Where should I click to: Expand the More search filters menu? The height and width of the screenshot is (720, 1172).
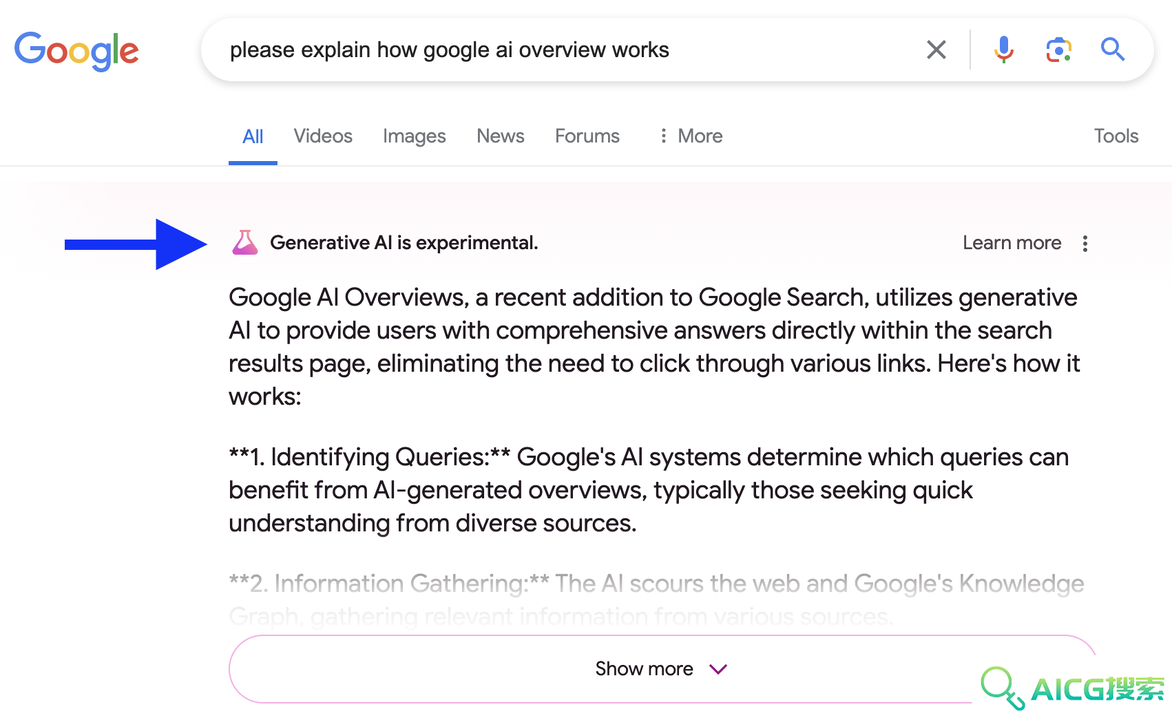(691, 136)
